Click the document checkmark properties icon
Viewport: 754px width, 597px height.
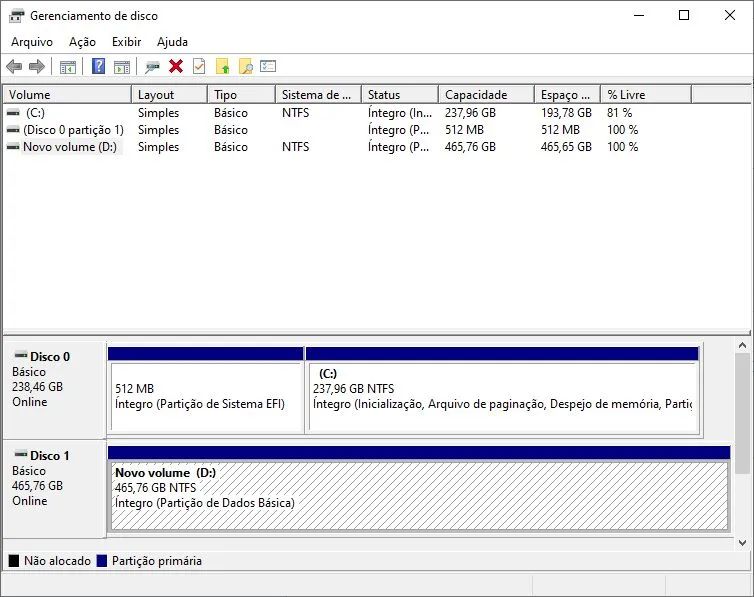coord(199,66)
